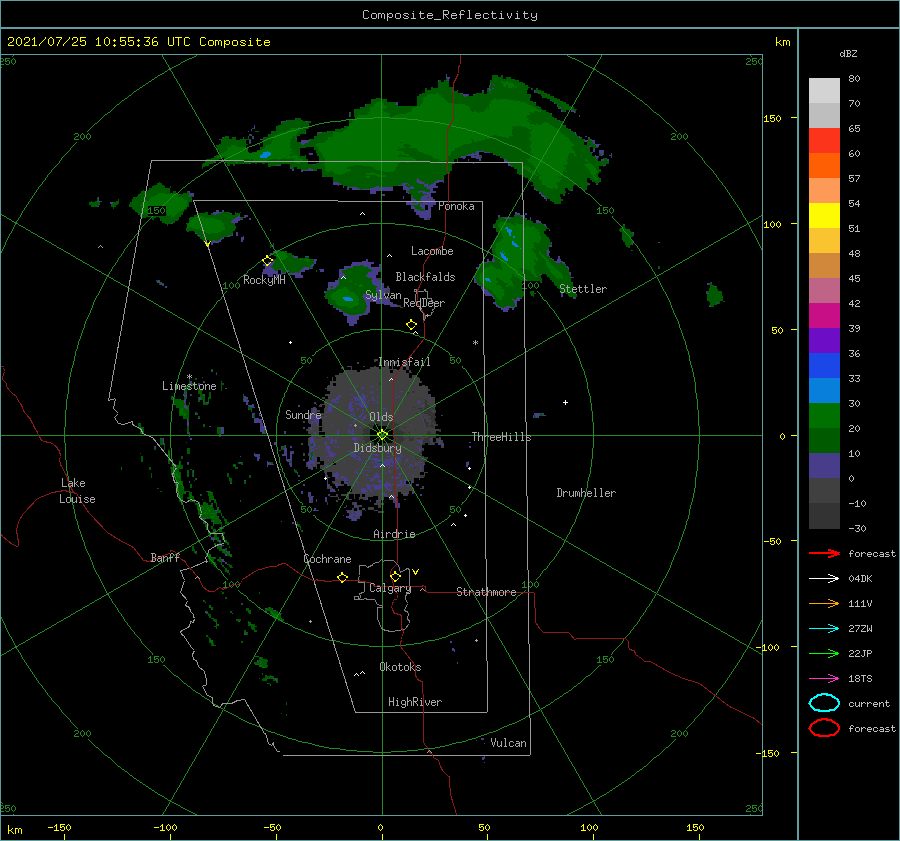Click the light gray 80 dBZ color swatch
900x841 pixels.
pos(824,91)
